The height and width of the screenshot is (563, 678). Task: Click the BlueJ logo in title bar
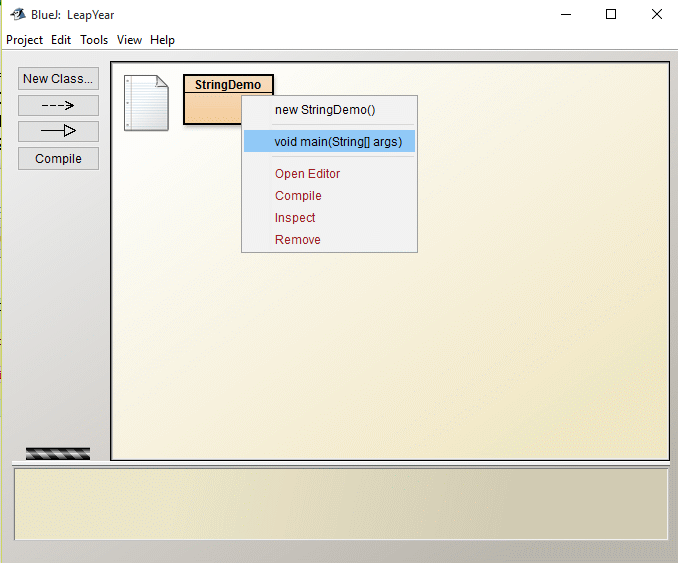tap(17, 14)
